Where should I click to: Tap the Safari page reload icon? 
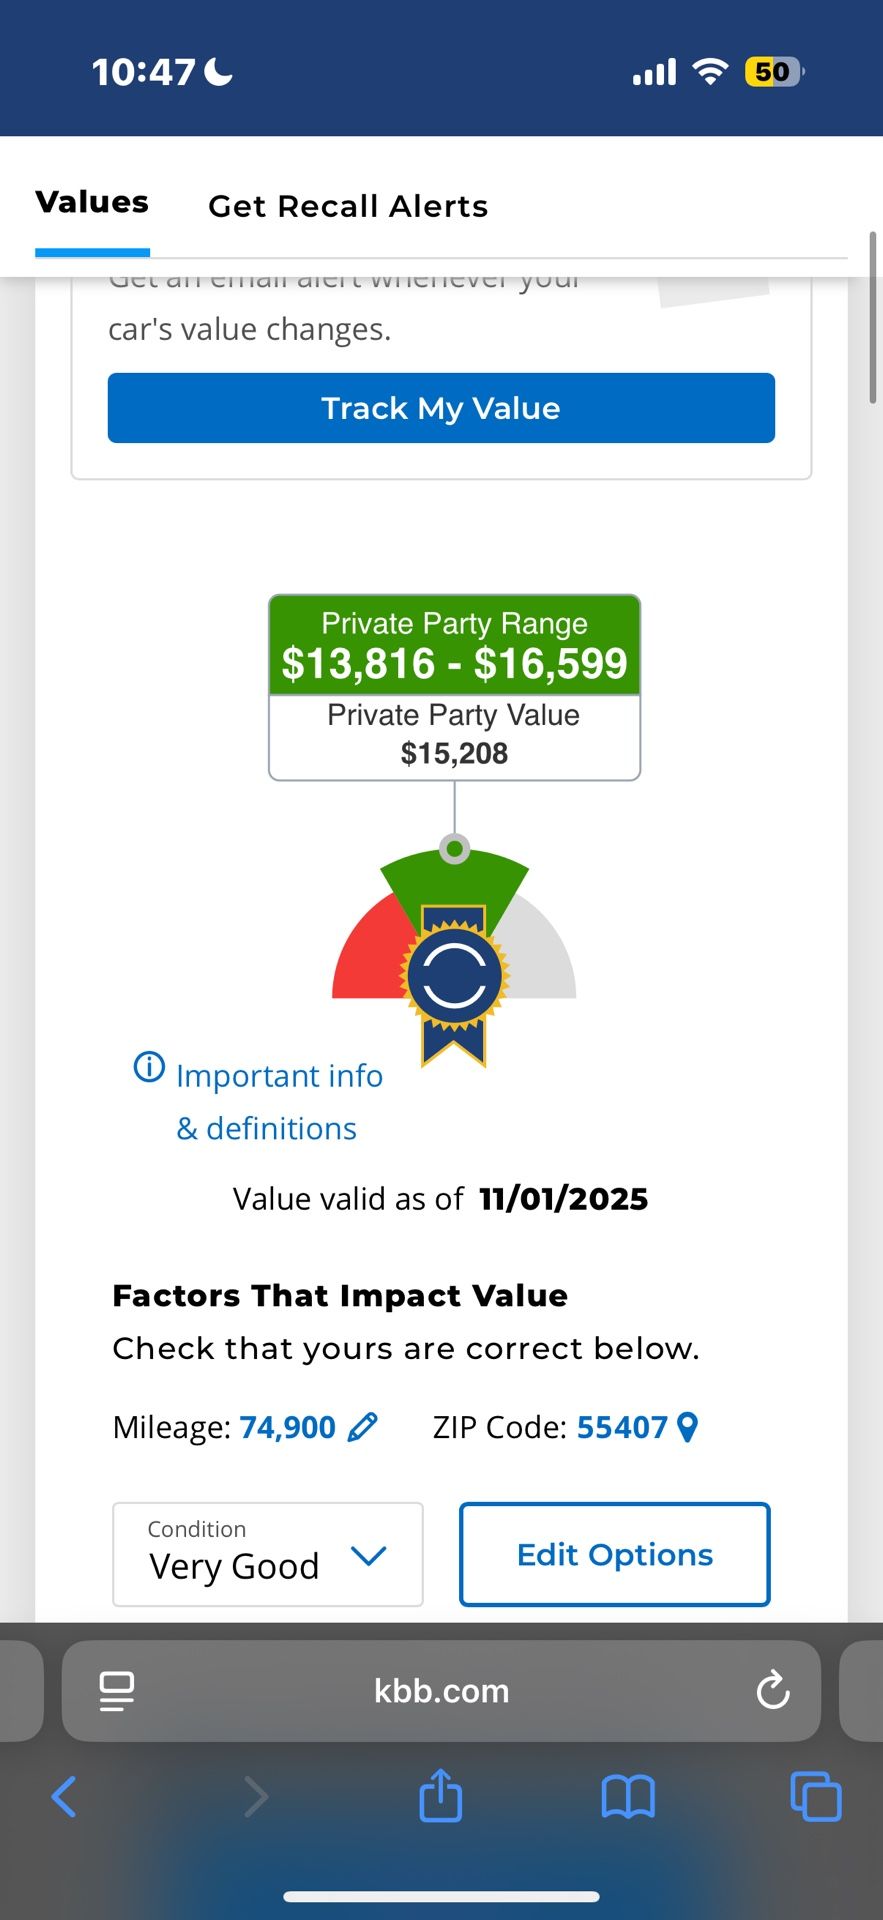tap(773, 1691)
